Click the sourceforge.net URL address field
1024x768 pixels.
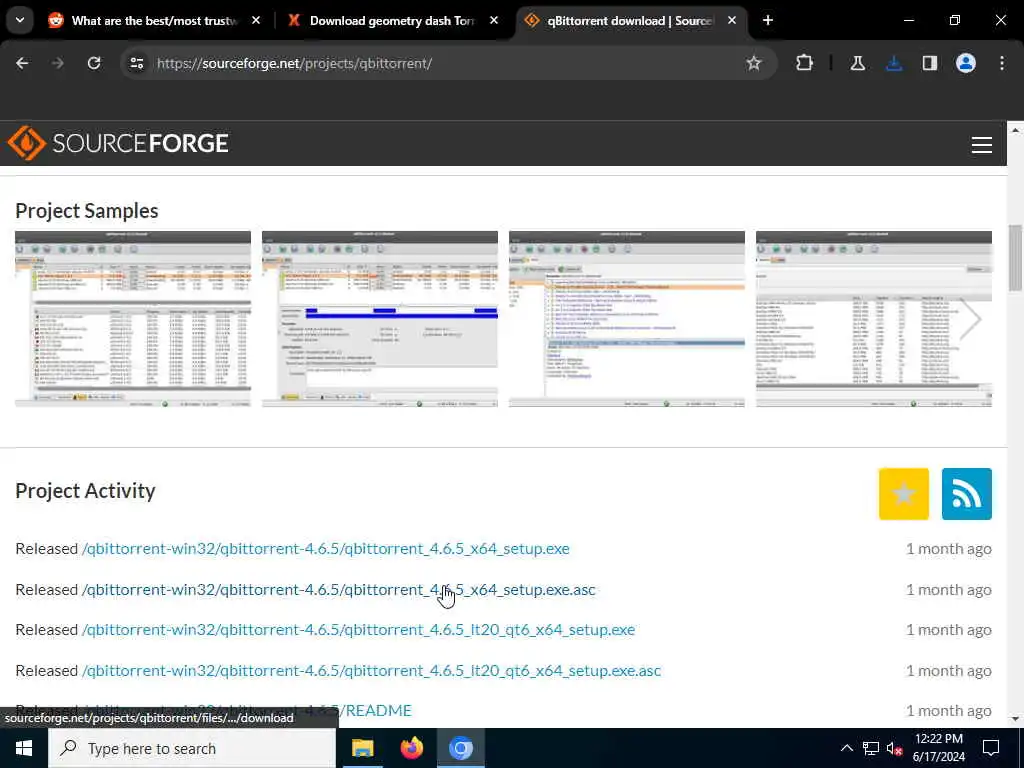click(447, 63)
